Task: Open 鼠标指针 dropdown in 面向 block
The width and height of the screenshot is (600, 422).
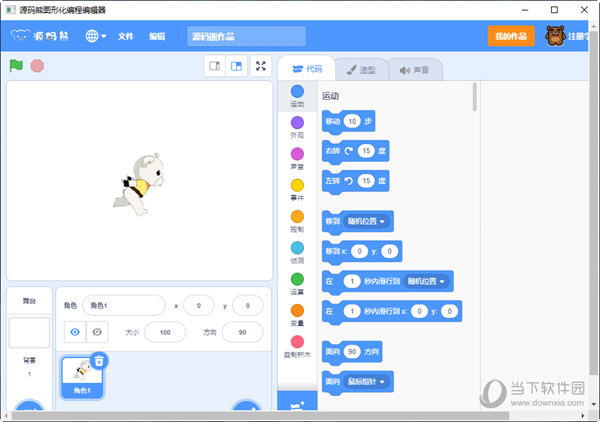Action: [x=366, y=382]
